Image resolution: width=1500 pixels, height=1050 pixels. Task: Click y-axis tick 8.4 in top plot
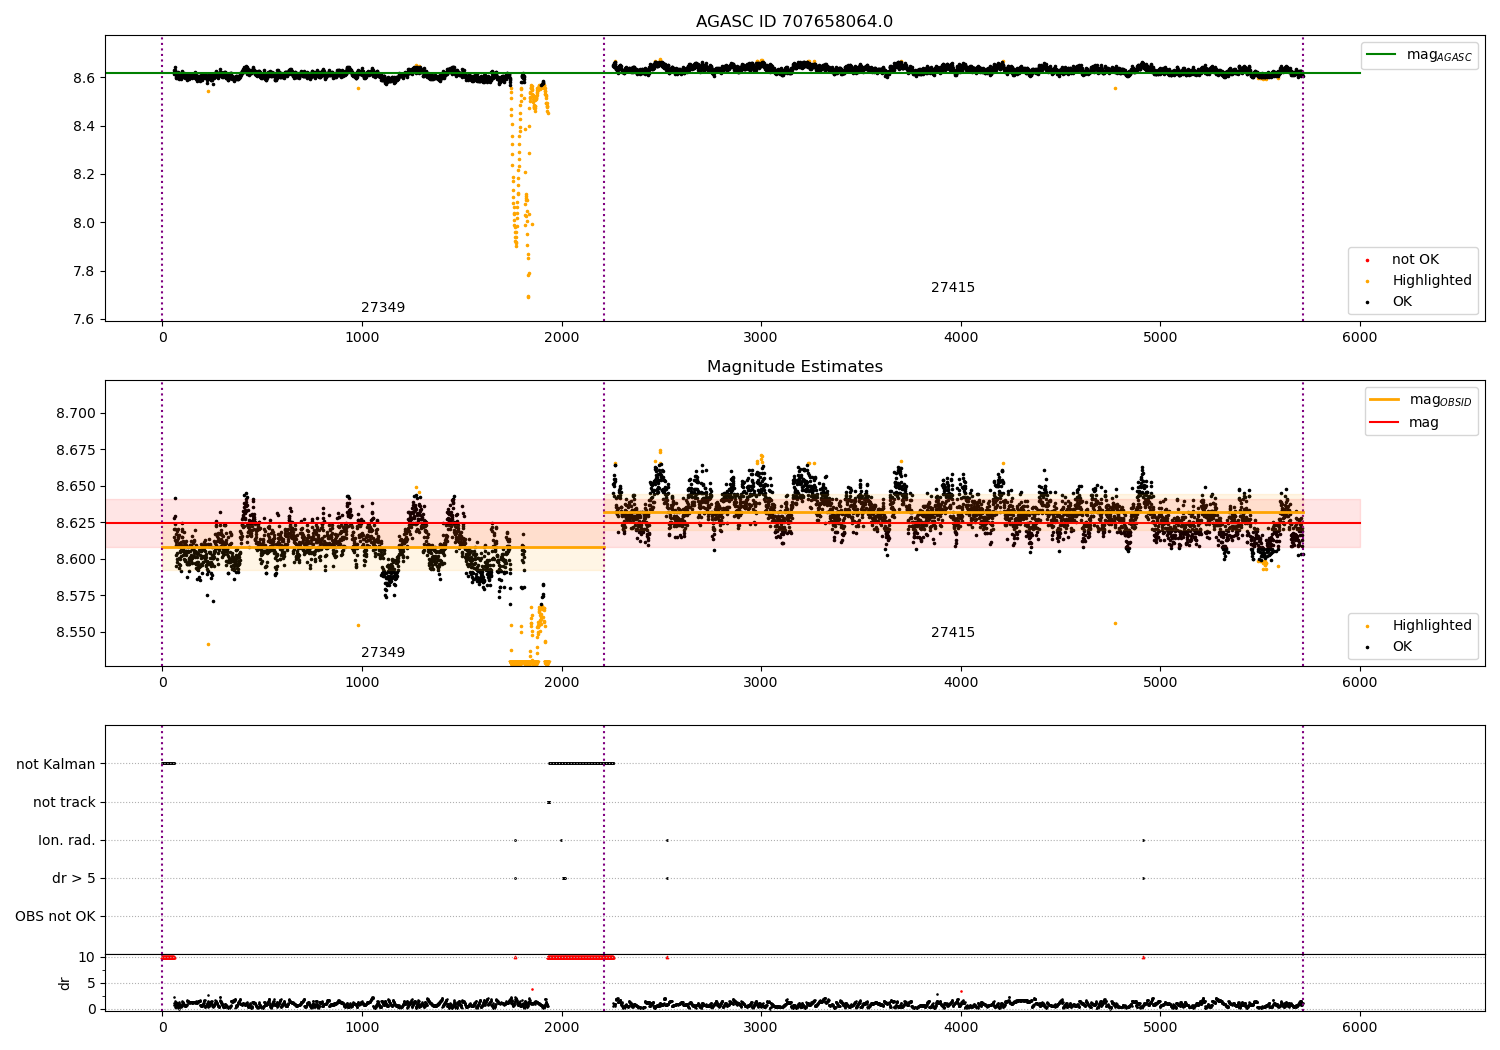[x=84, y=126]
